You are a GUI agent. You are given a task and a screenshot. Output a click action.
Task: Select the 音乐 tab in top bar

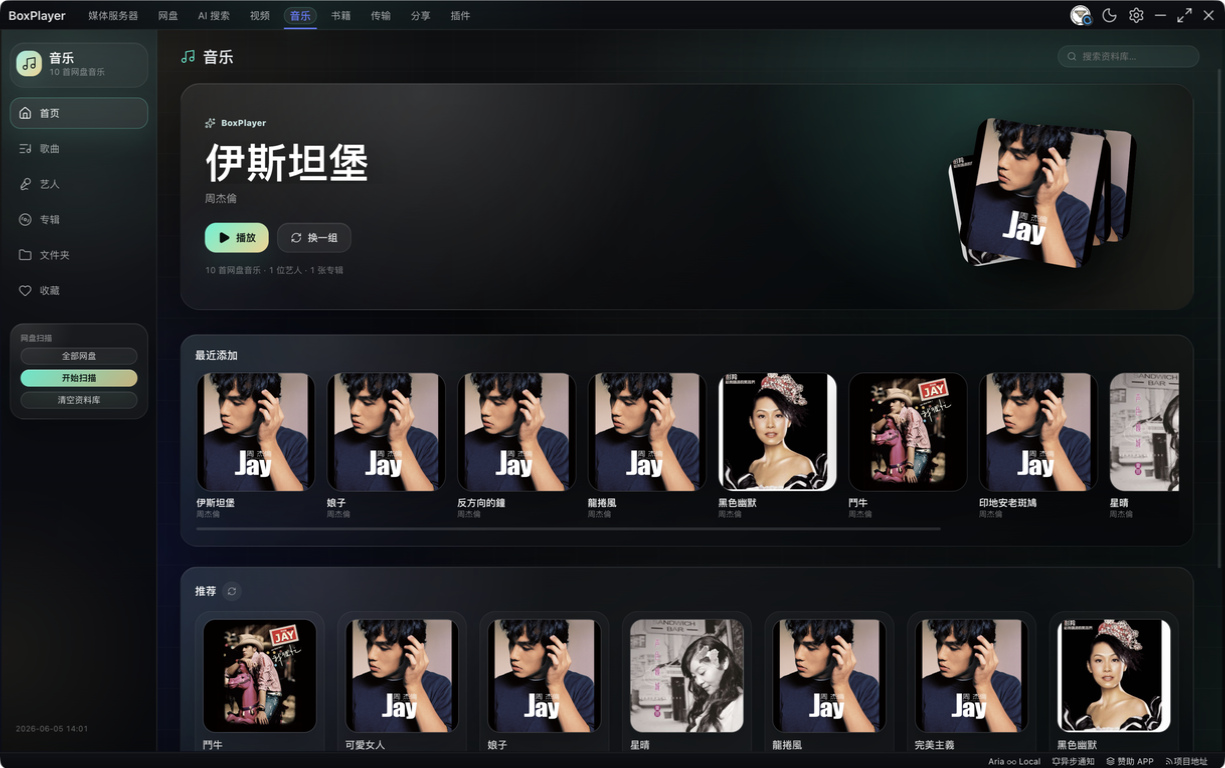[x=300, y=16]
